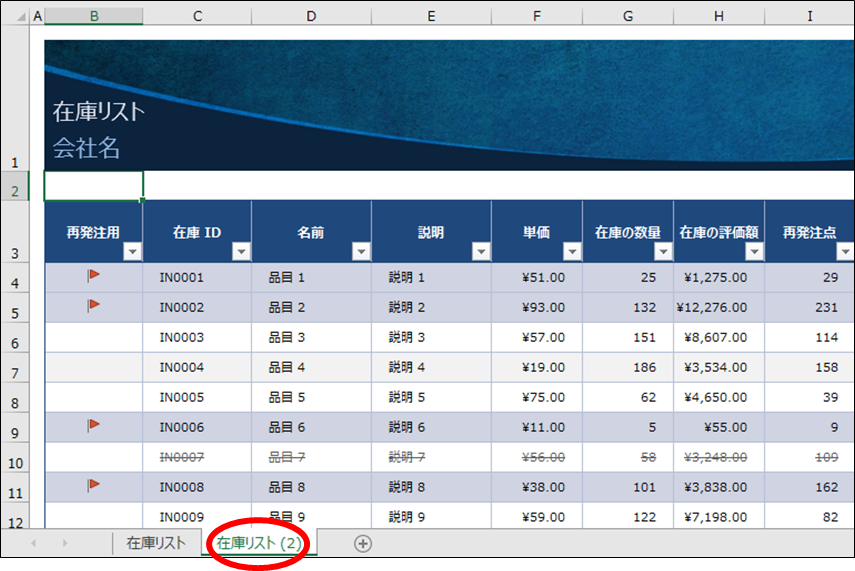The height and width of the screenshot is (571, 855).
Task: Click the reorder flag icon for IN0006
Action: pyautogui.click(x=93, y=425)
